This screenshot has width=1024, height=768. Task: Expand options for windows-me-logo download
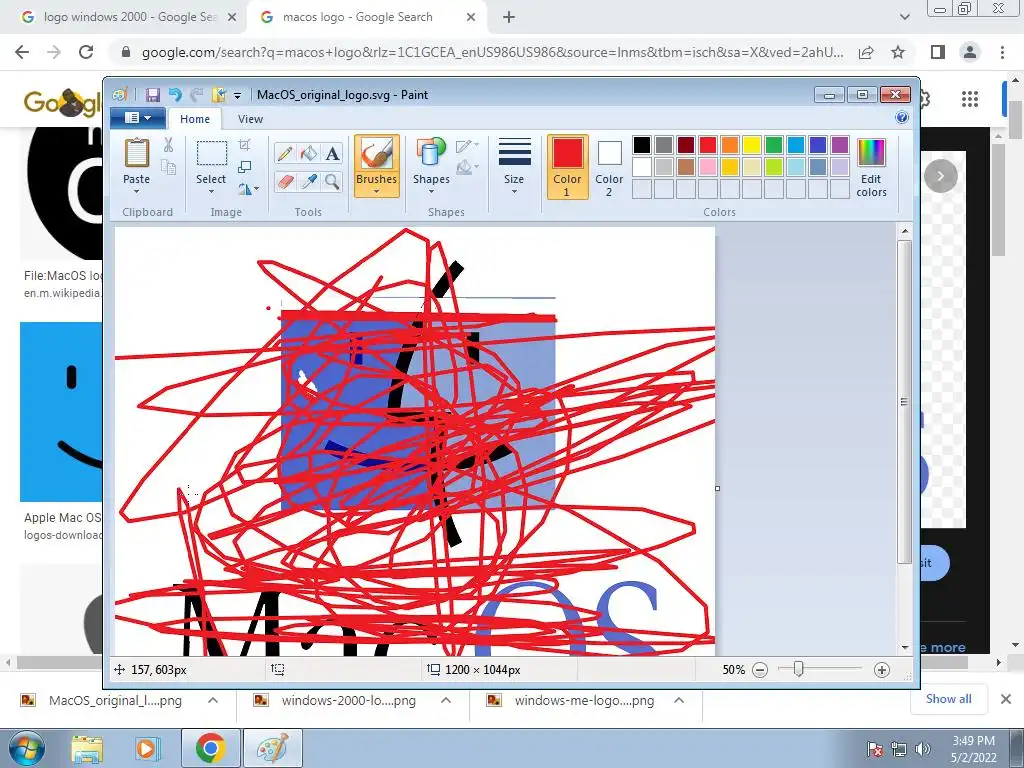click(x=679, y=701)
